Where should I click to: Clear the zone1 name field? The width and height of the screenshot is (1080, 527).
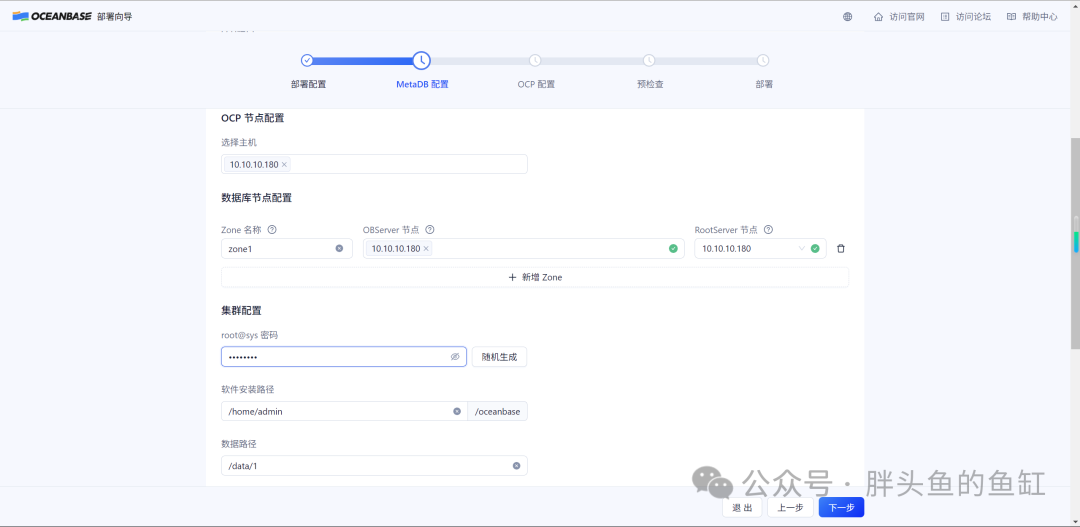click(339, 249)
